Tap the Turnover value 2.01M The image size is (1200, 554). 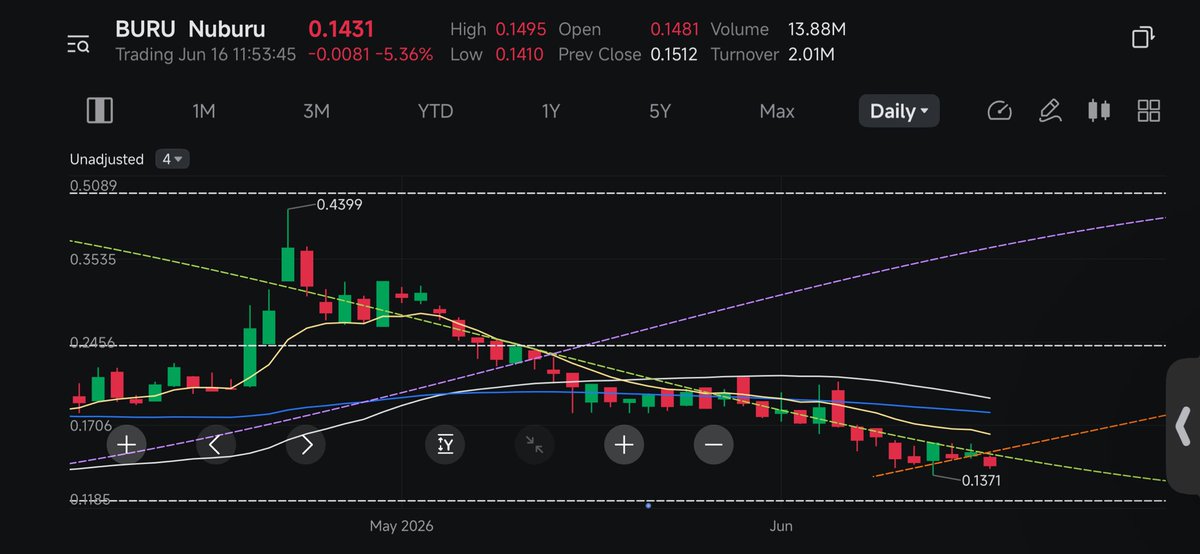coord(811,54)
